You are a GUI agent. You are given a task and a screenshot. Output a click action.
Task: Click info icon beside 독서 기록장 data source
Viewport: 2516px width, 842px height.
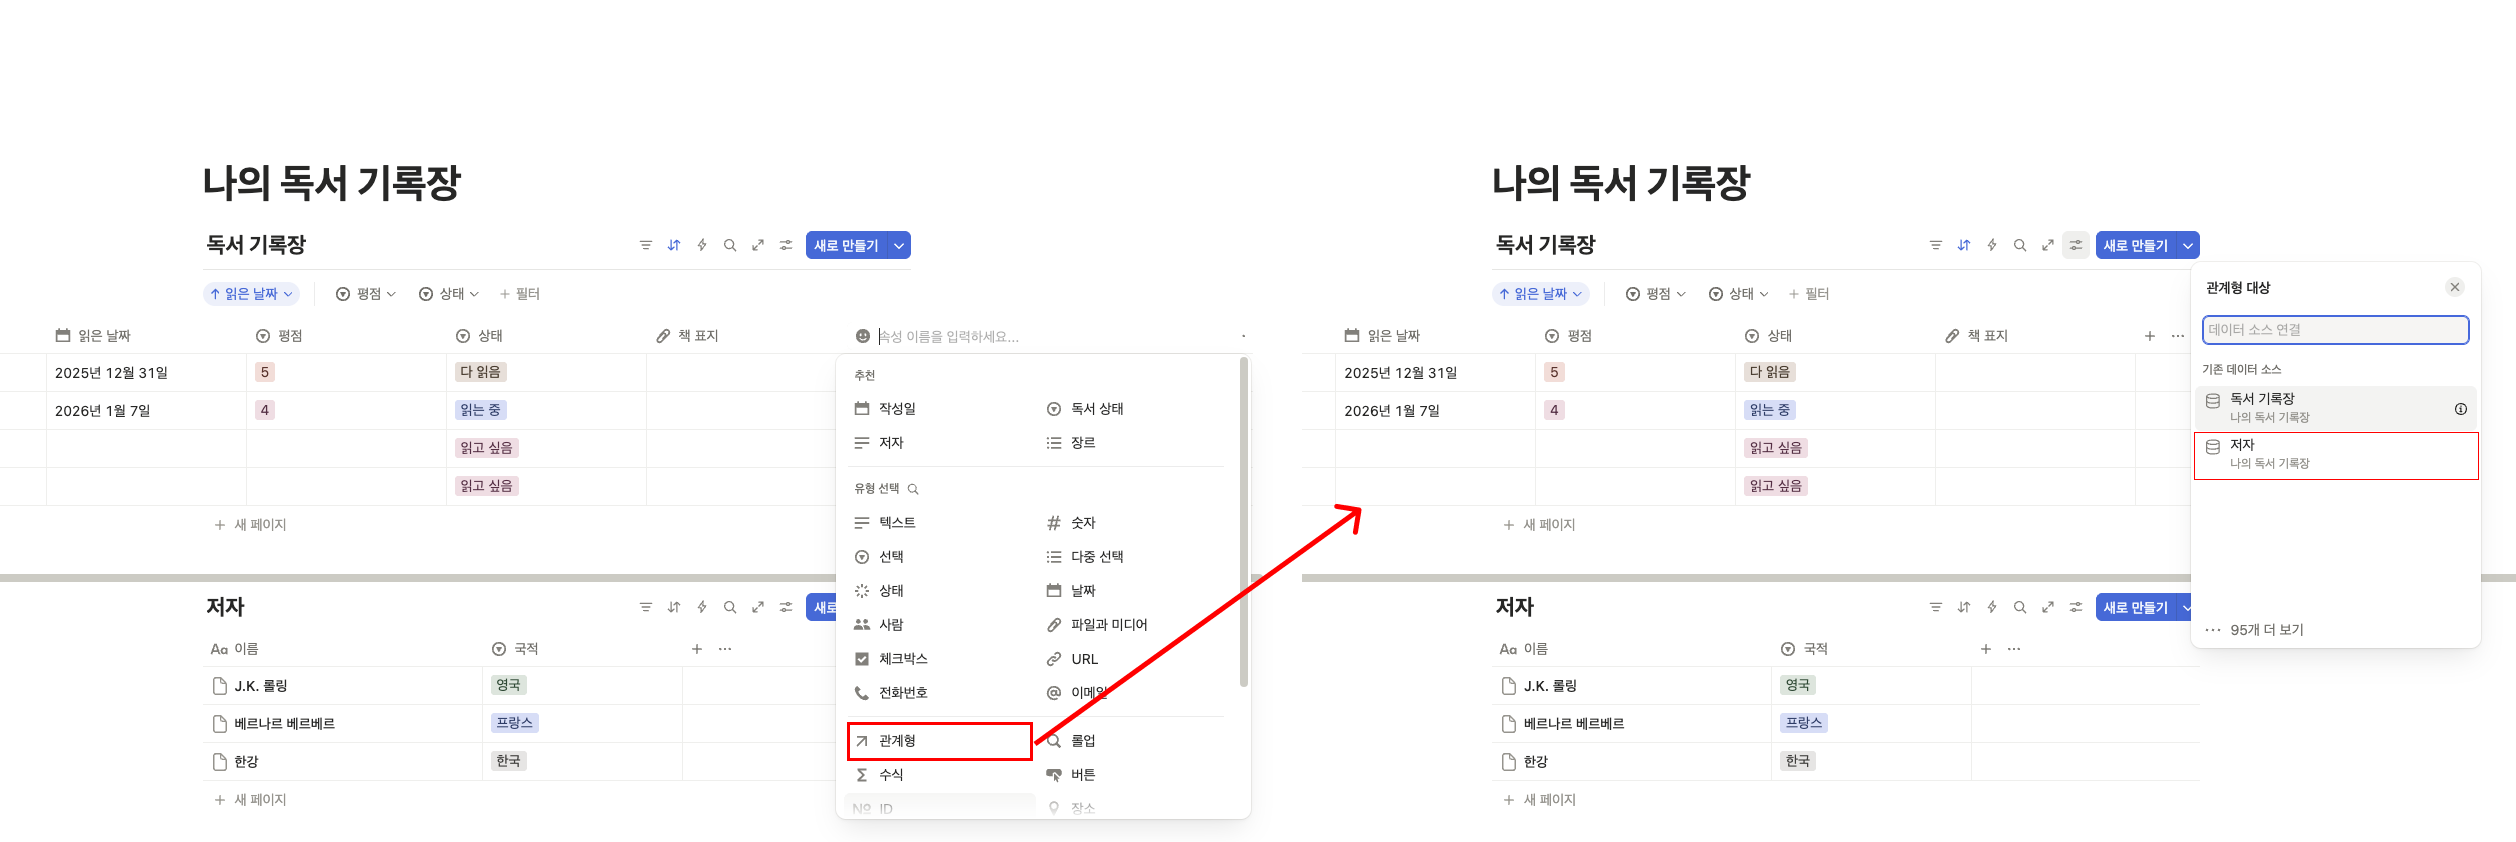tap(2461, 409)
